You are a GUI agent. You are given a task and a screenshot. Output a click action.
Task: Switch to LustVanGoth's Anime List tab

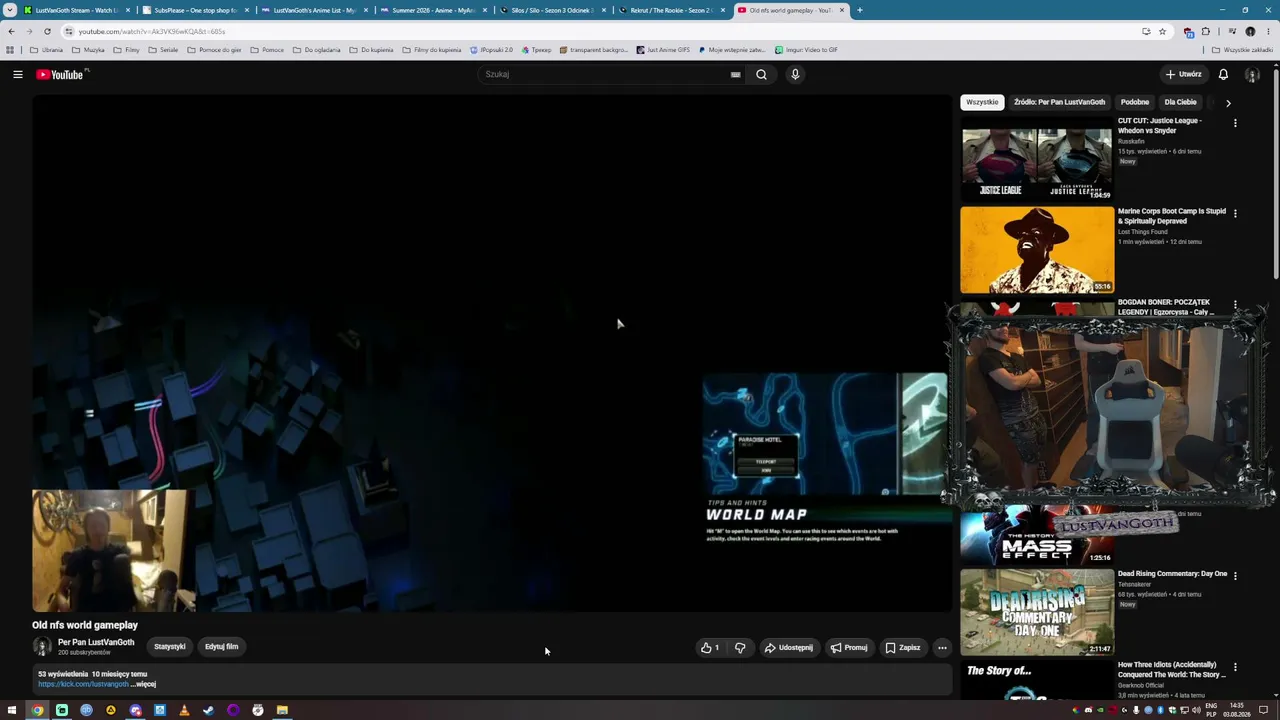point(314,10)
